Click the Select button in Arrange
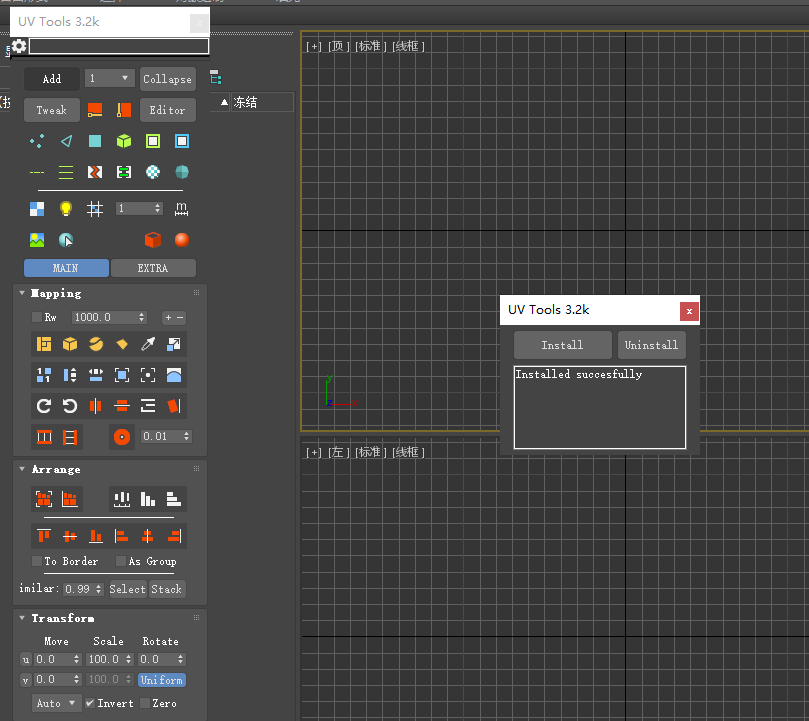Viewport: 809px width, 721px height. [x=127, y=589]
